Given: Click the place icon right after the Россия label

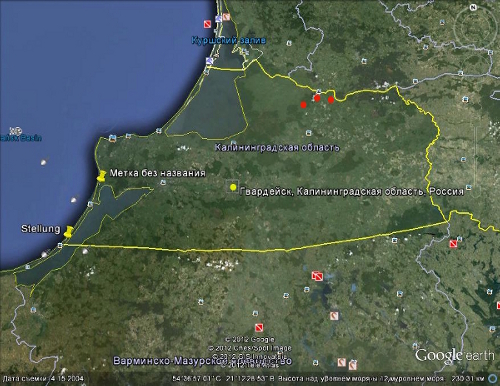Looking at the screenshot, I should coord(468,188).
